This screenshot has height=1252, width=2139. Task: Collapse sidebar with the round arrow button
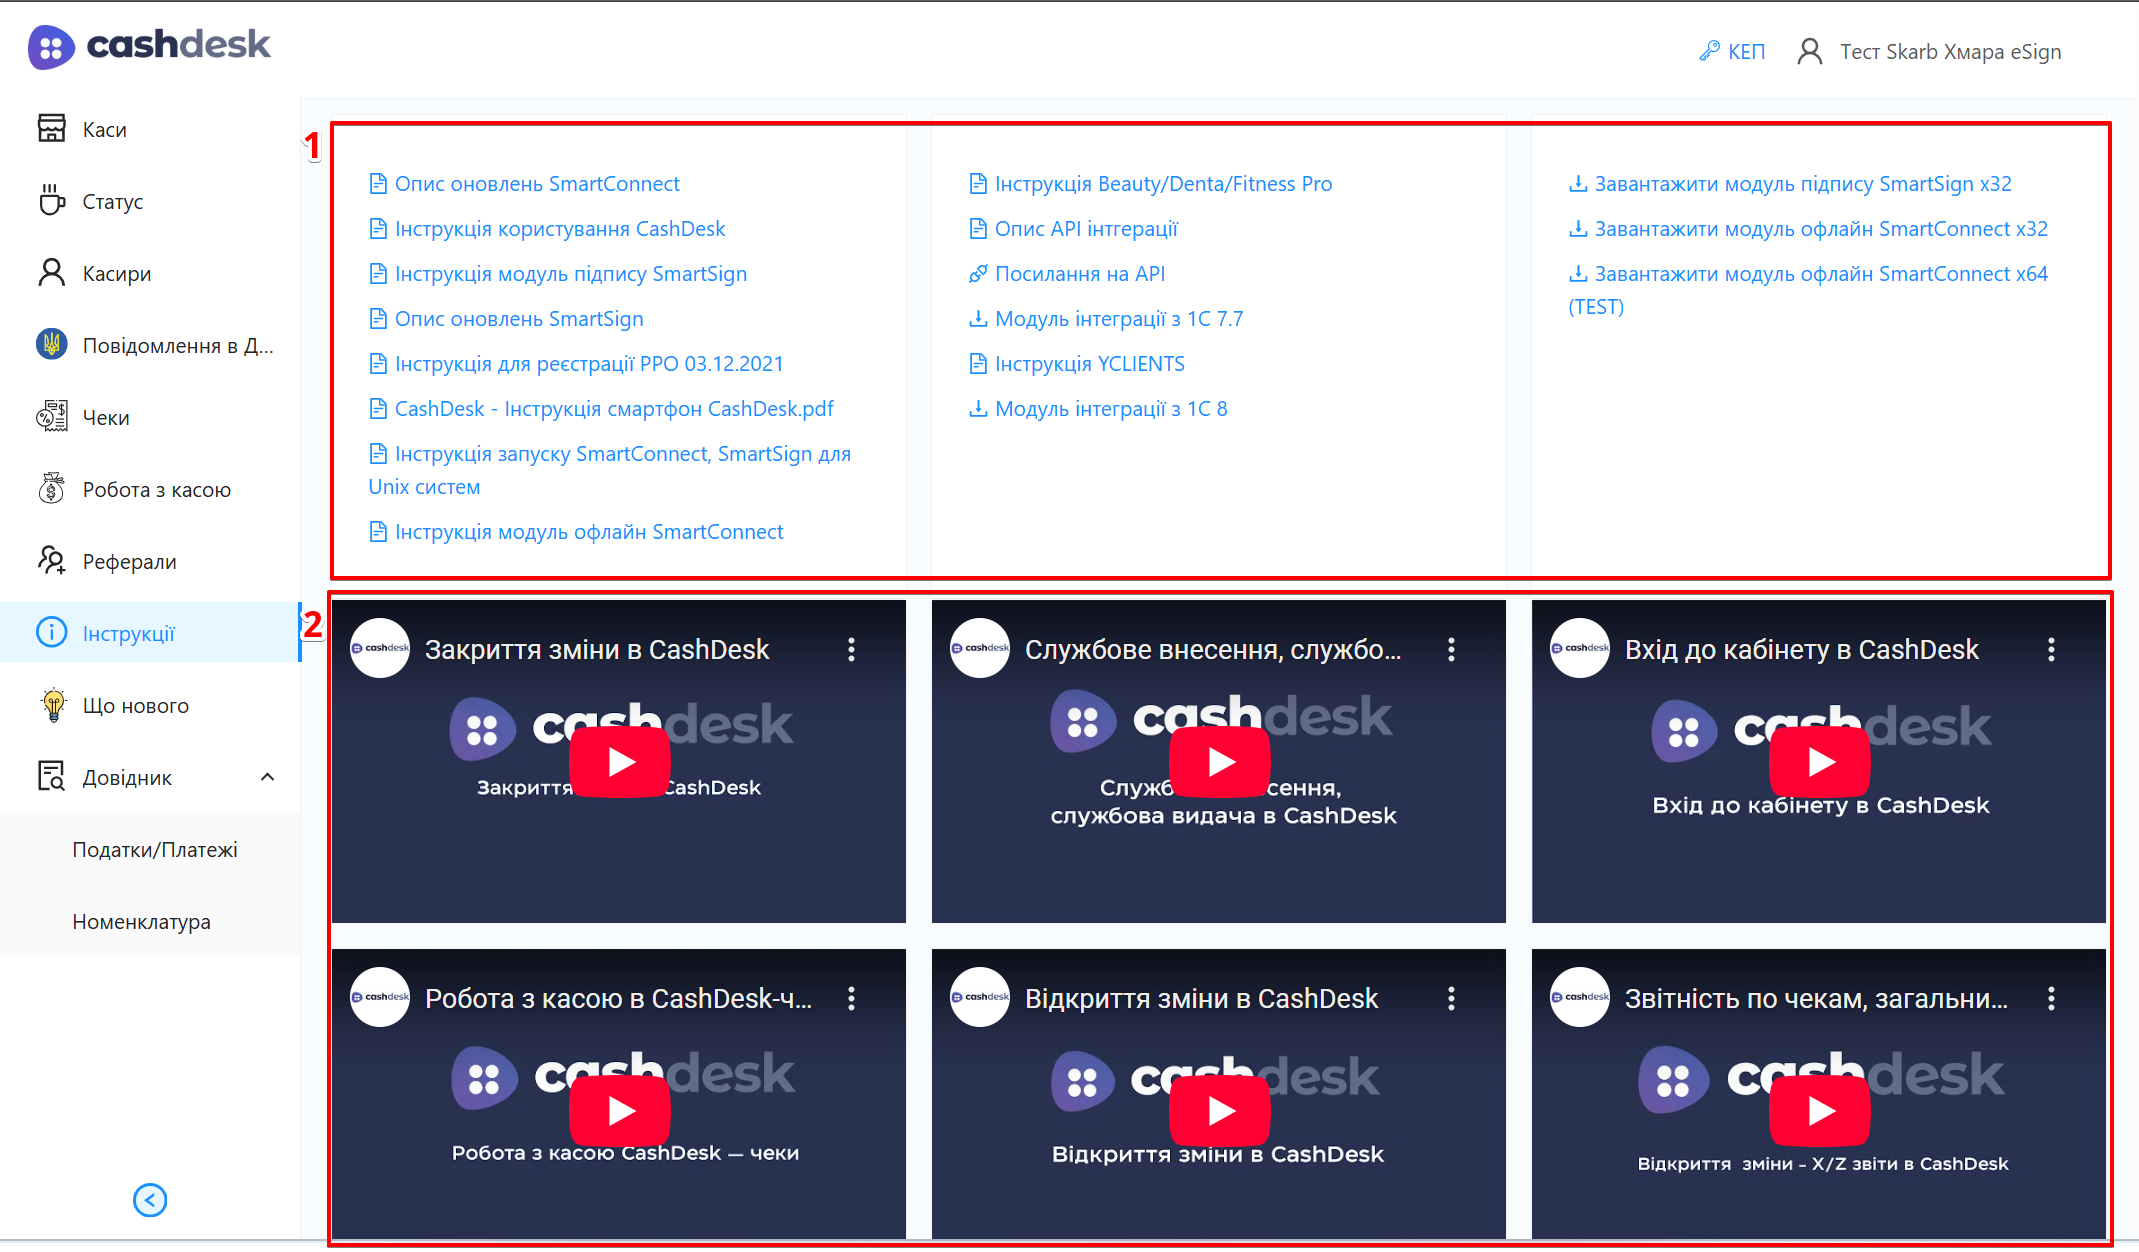point(150,1200)
